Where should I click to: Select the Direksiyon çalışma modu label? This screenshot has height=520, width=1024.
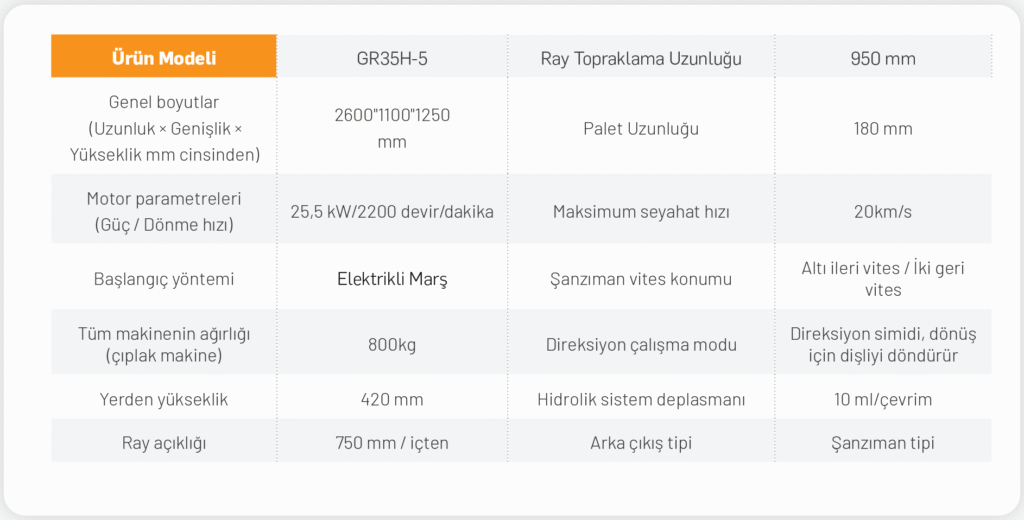(x=641, y=345)
